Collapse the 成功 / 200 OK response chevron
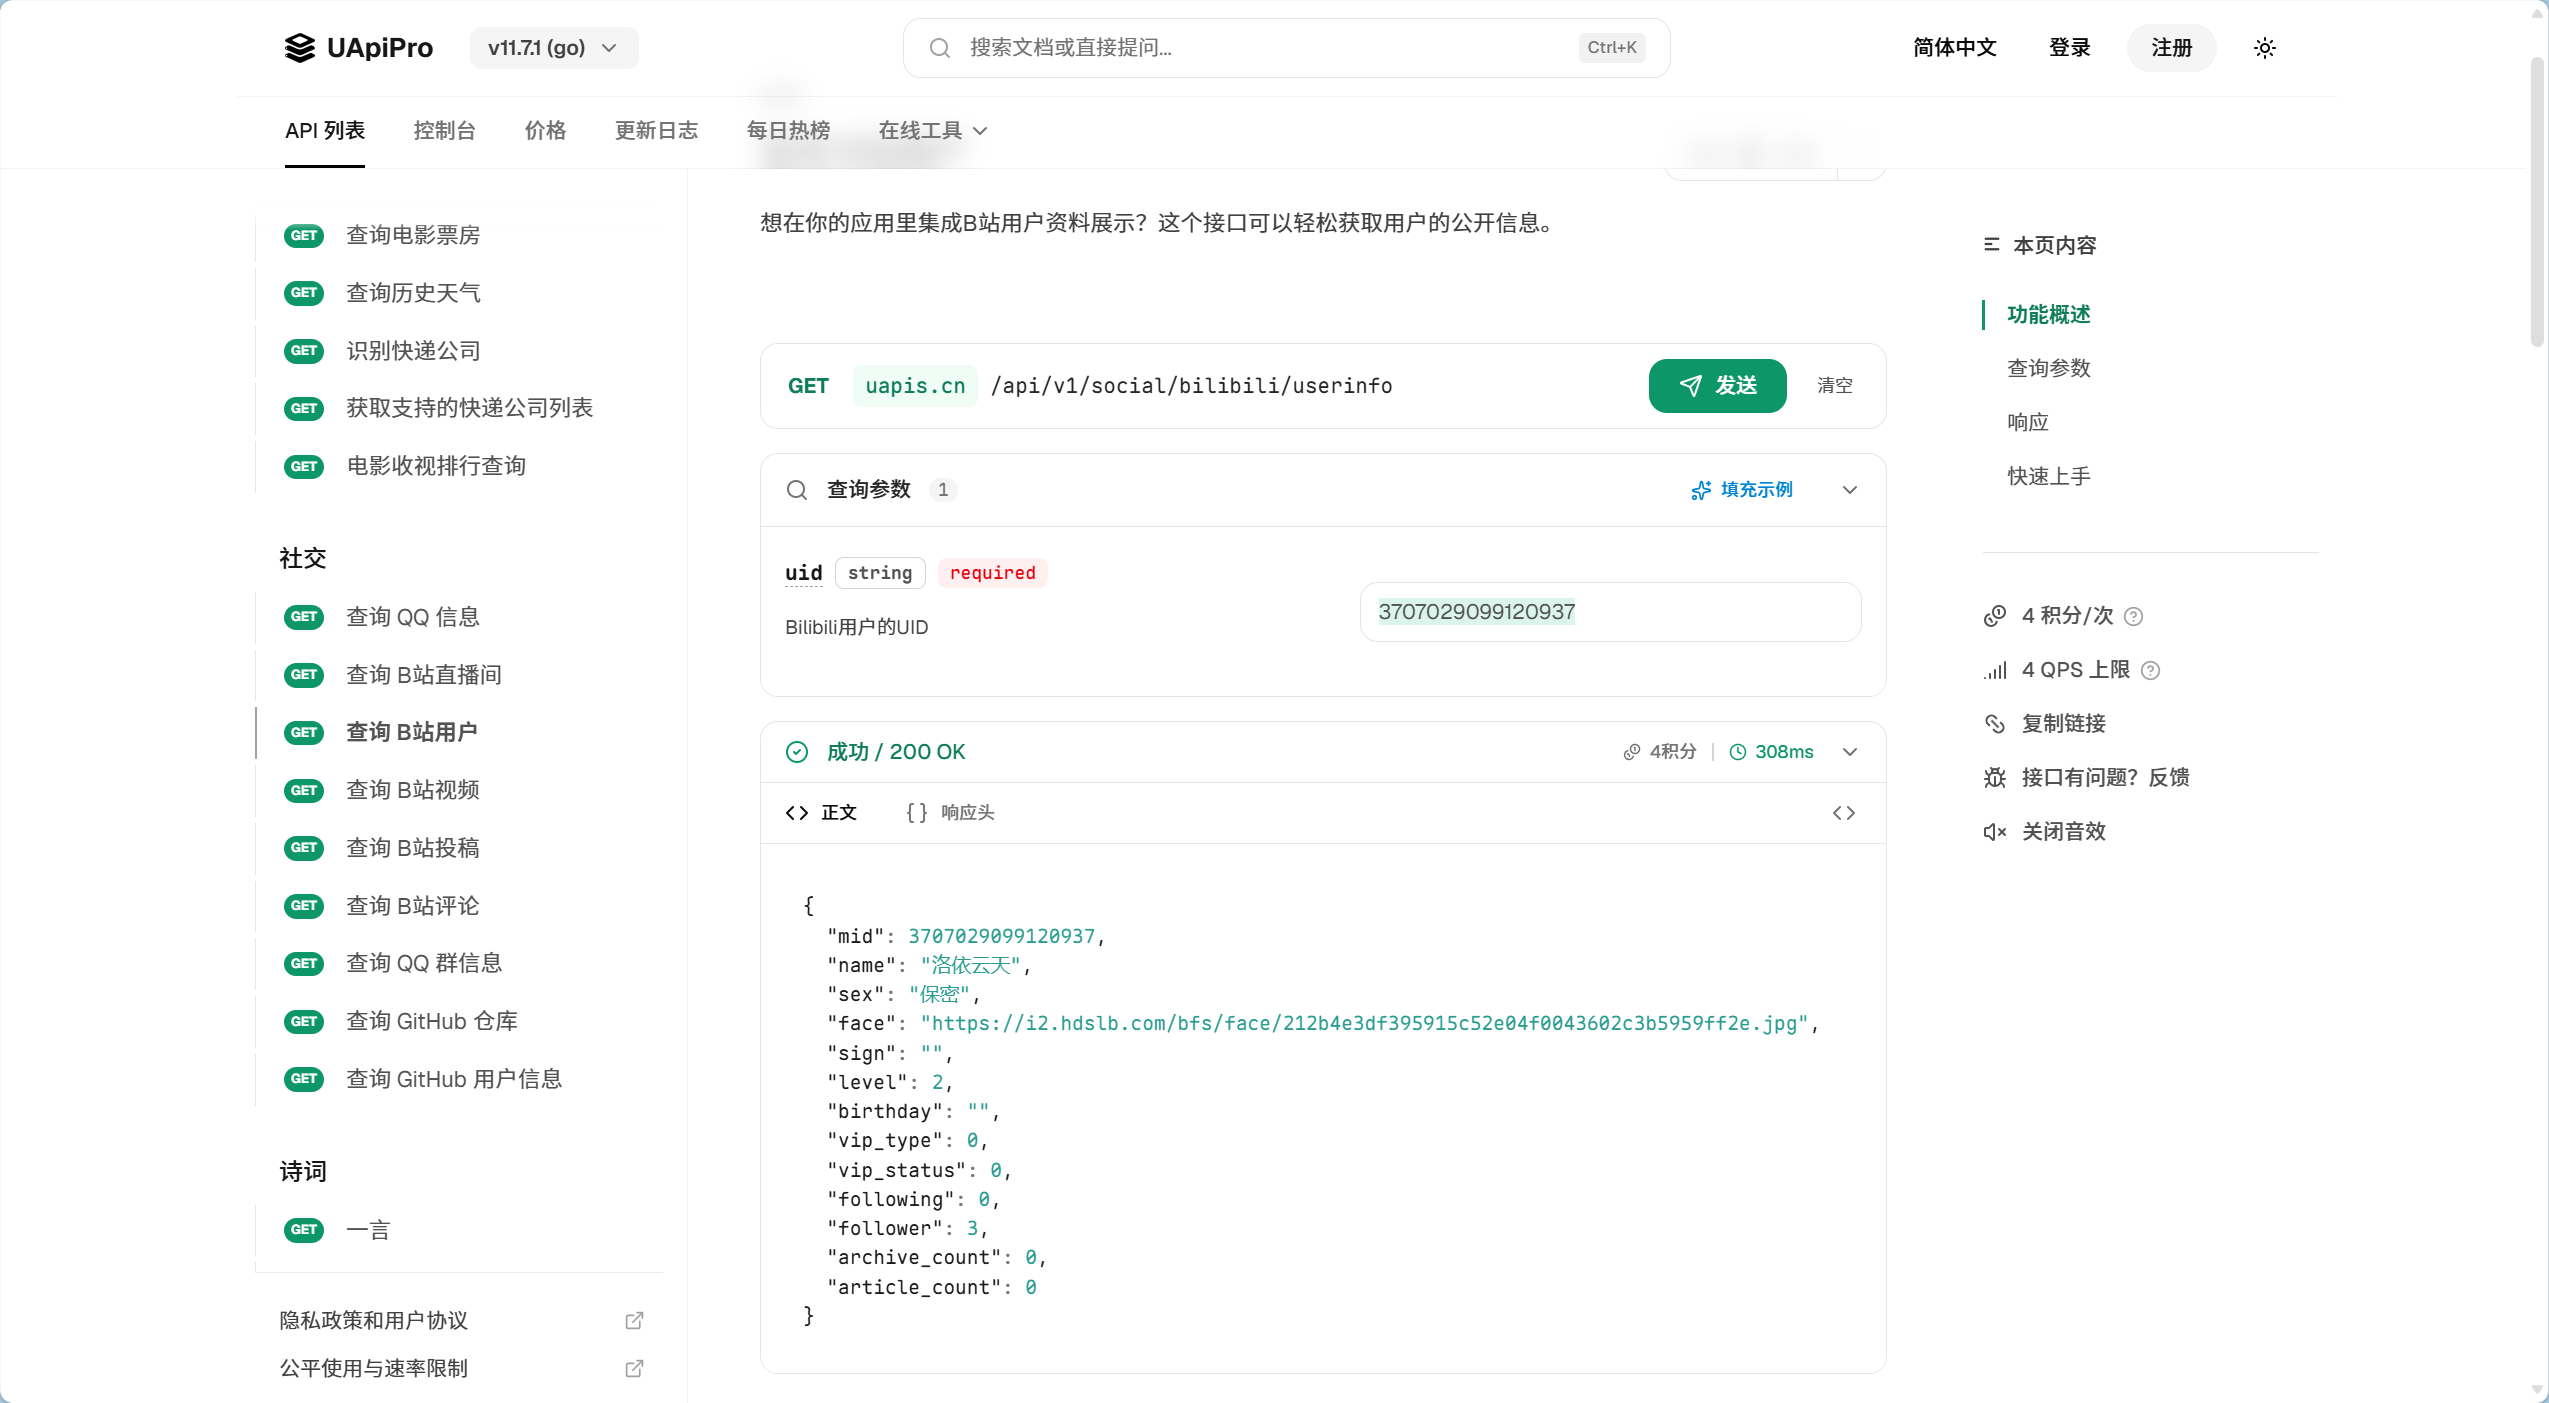 (x=1850, y=752)
